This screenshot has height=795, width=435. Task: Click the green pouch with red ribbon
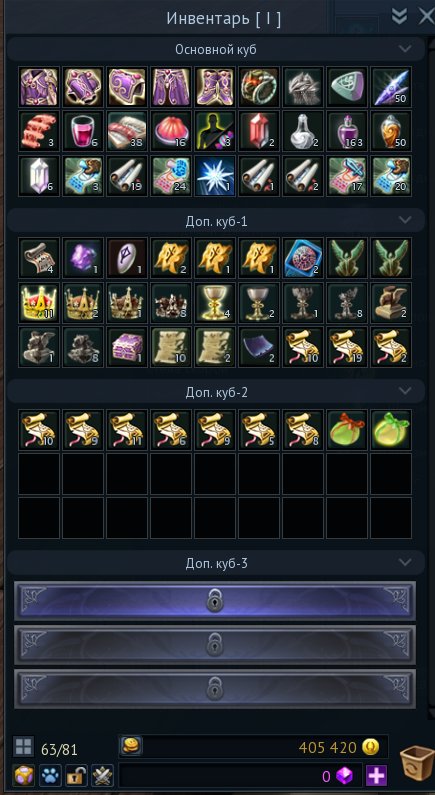click(x=347, y=430)
